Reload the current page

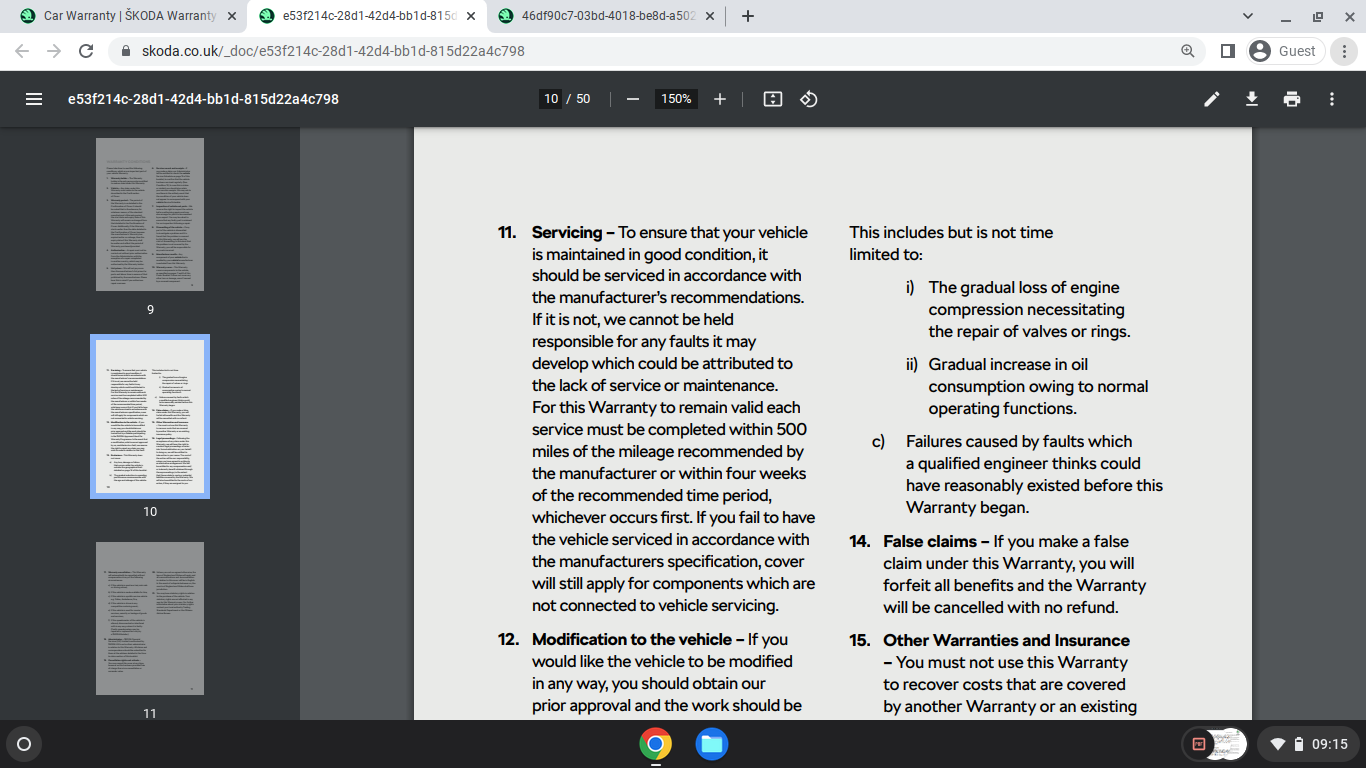point(86,51)
